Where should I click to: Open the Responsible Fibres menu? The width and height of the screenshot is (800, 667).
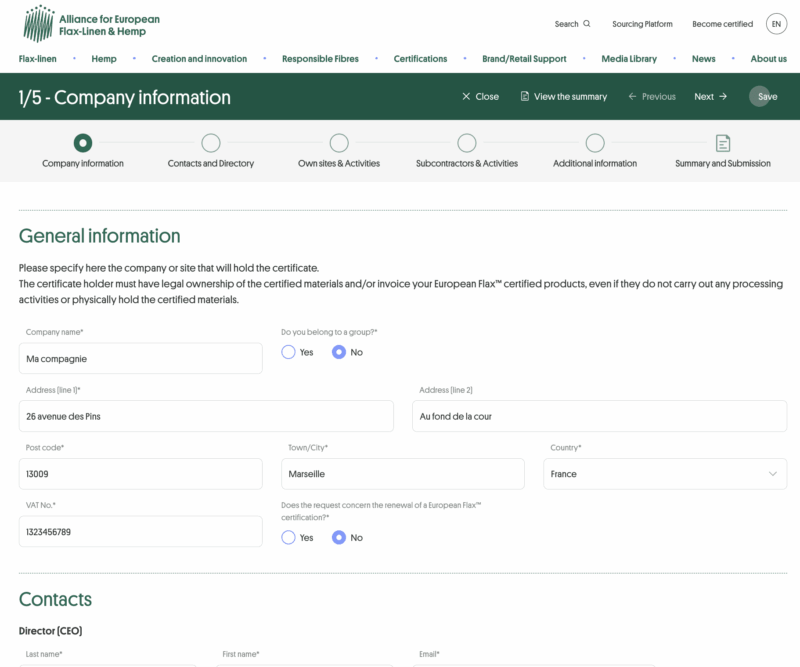tap(320, 59)
